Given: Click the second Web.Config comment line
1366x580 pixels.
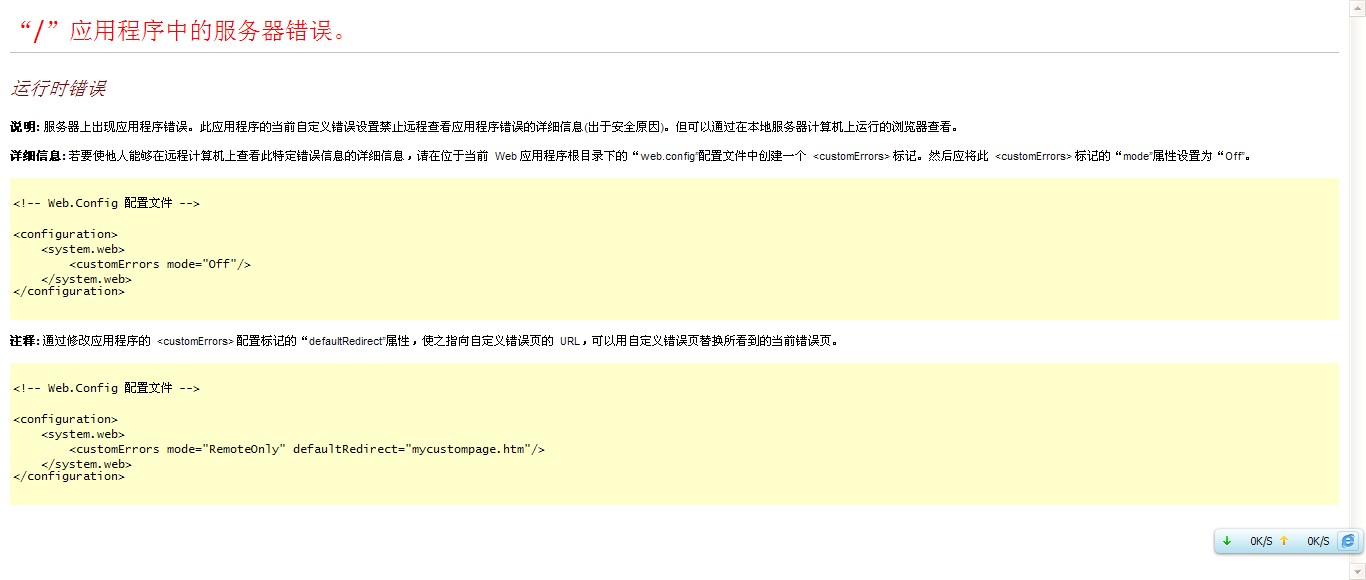Looking at the screenshot, I should 106,388.
